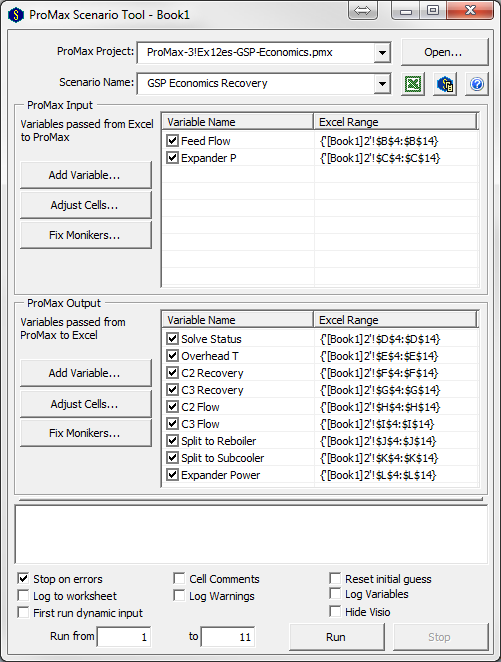Click Adjust Cells in ProMax Output
This screenshot has height=662, width=501.
(x=85, y=404)
